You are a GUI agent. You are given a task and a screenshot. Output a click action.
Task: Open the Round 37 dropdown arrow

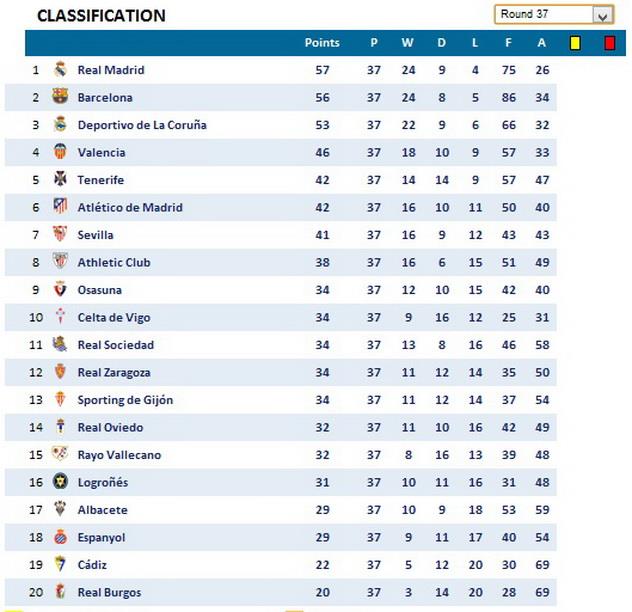(x=602, y=15)
